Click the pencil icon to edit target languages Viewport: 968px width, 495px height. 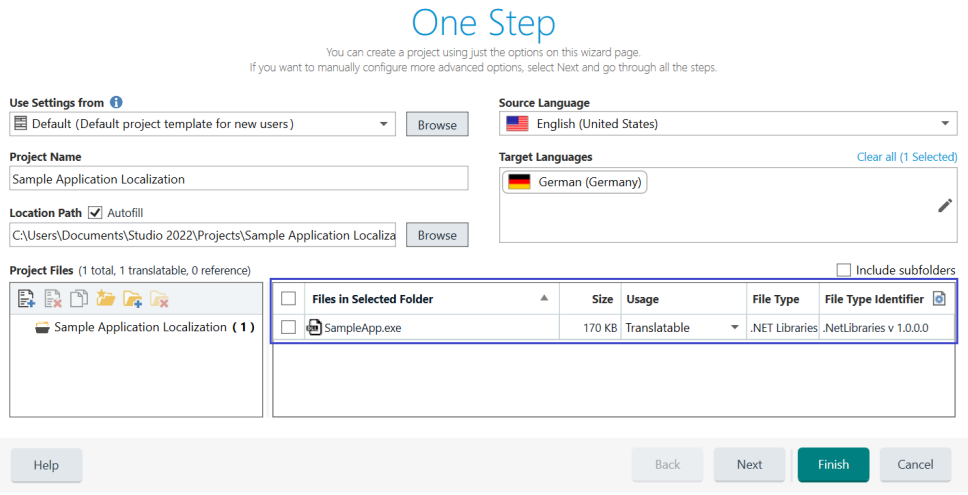[945, 206]
